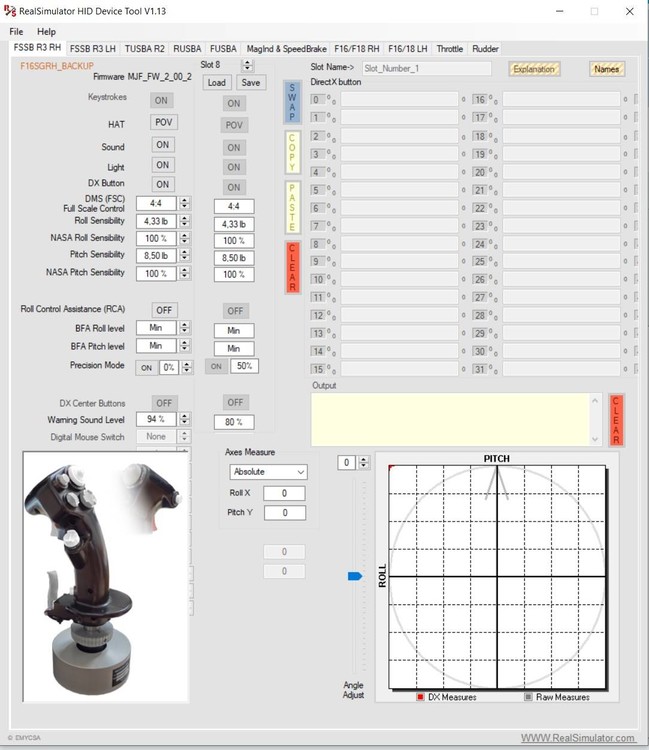Click the Names button
Screen dimensions: 649x750
606,69
